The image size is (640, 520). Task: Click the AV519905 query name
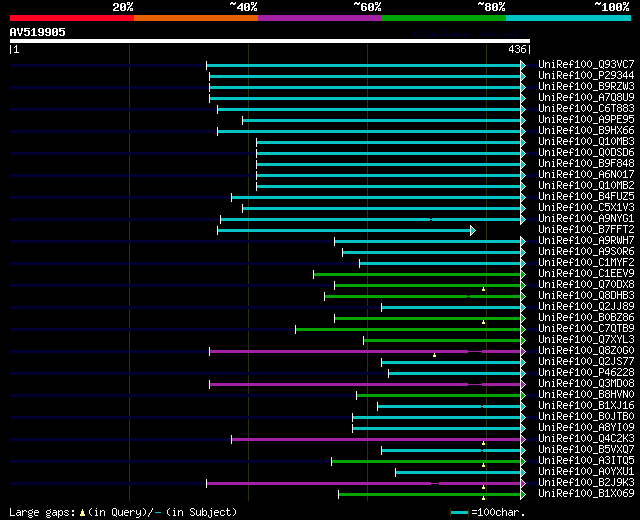[x=38, y=32]
